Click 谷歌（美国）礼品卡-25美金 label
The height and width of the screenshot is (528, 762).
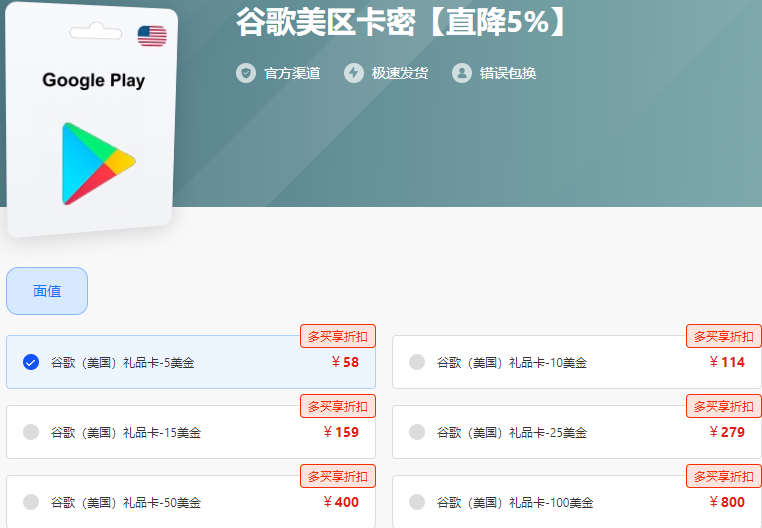(512, 433)
